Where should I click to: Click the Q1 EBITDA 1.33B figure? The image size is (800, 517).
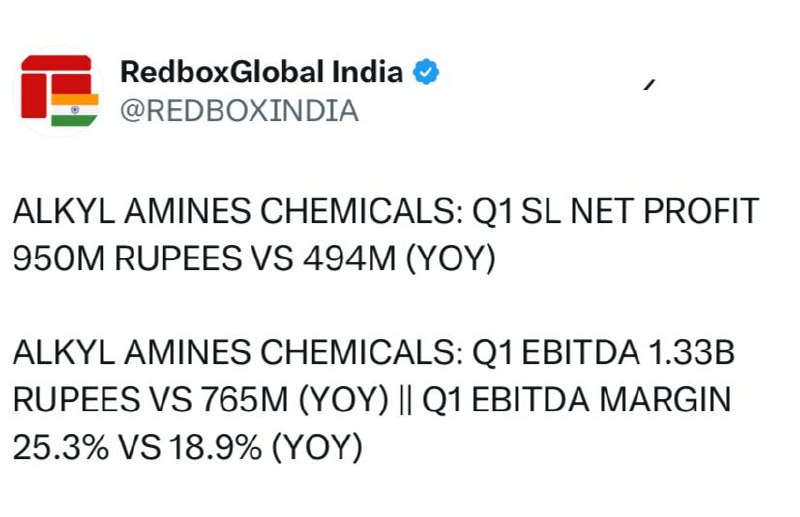click(x=604, y=352)
